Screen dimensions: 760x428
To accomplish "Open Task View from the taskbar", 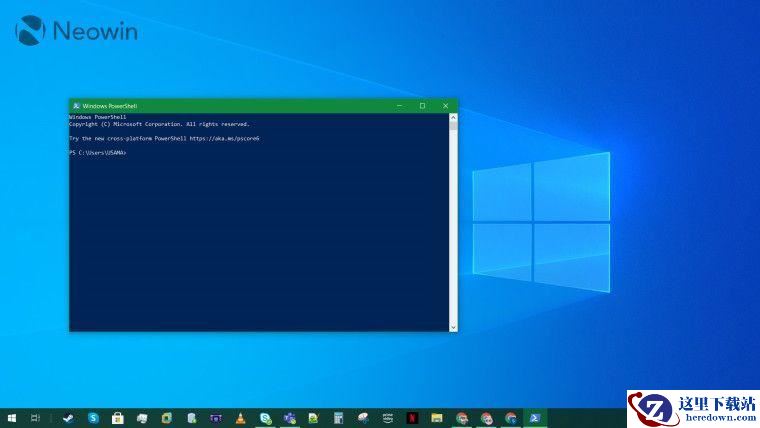I will [36, 418].
